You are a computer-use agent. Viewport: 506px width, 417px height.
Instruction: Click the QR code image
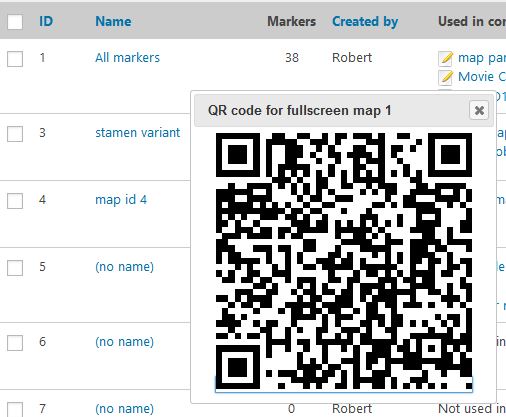[x=344, y=261]
